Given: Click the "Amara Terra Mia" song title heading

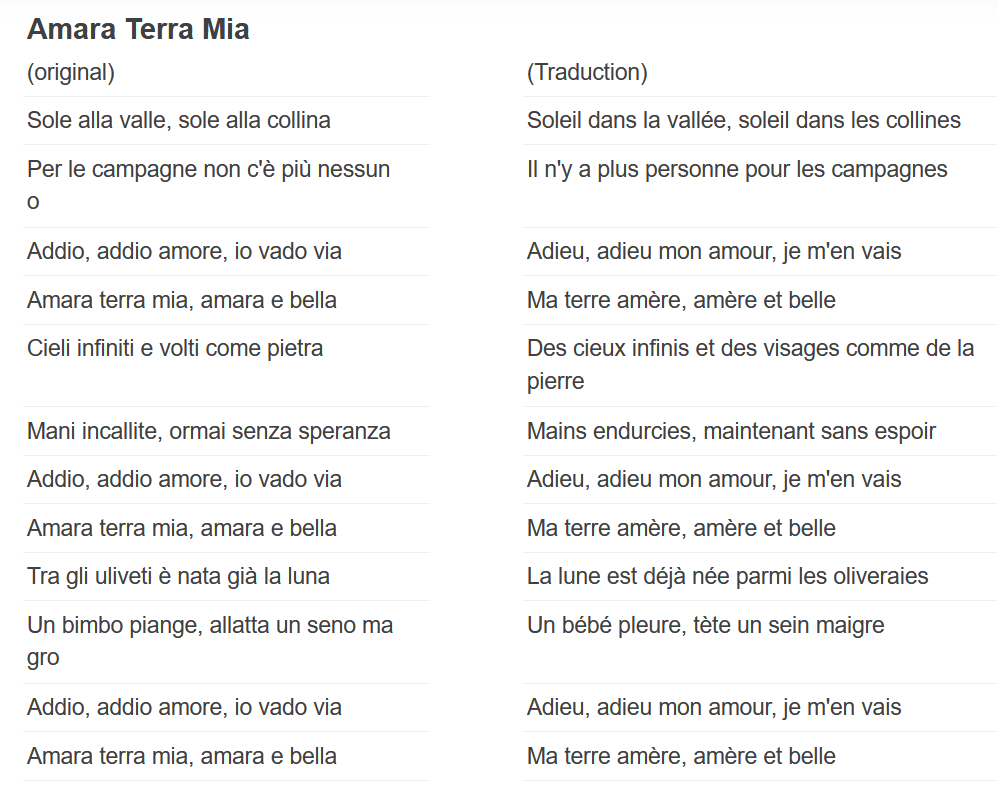Looking at the screenshot, I should (138, 30).
